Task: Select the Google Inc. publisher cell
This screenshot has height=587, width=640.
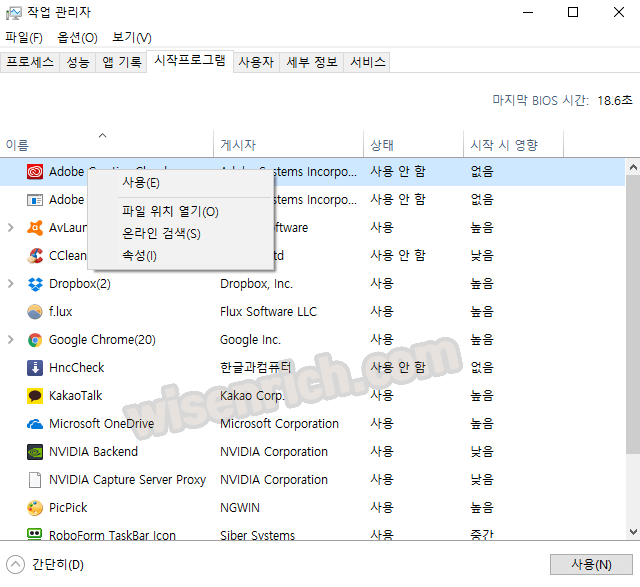Action: point(250,340)
